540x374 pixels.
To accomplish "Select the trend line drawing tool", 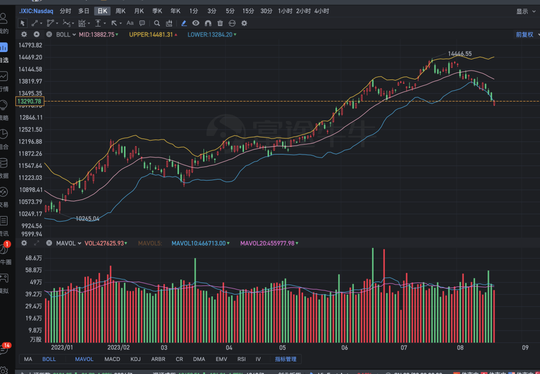I will pyautogui.click(x=34, y=23).
